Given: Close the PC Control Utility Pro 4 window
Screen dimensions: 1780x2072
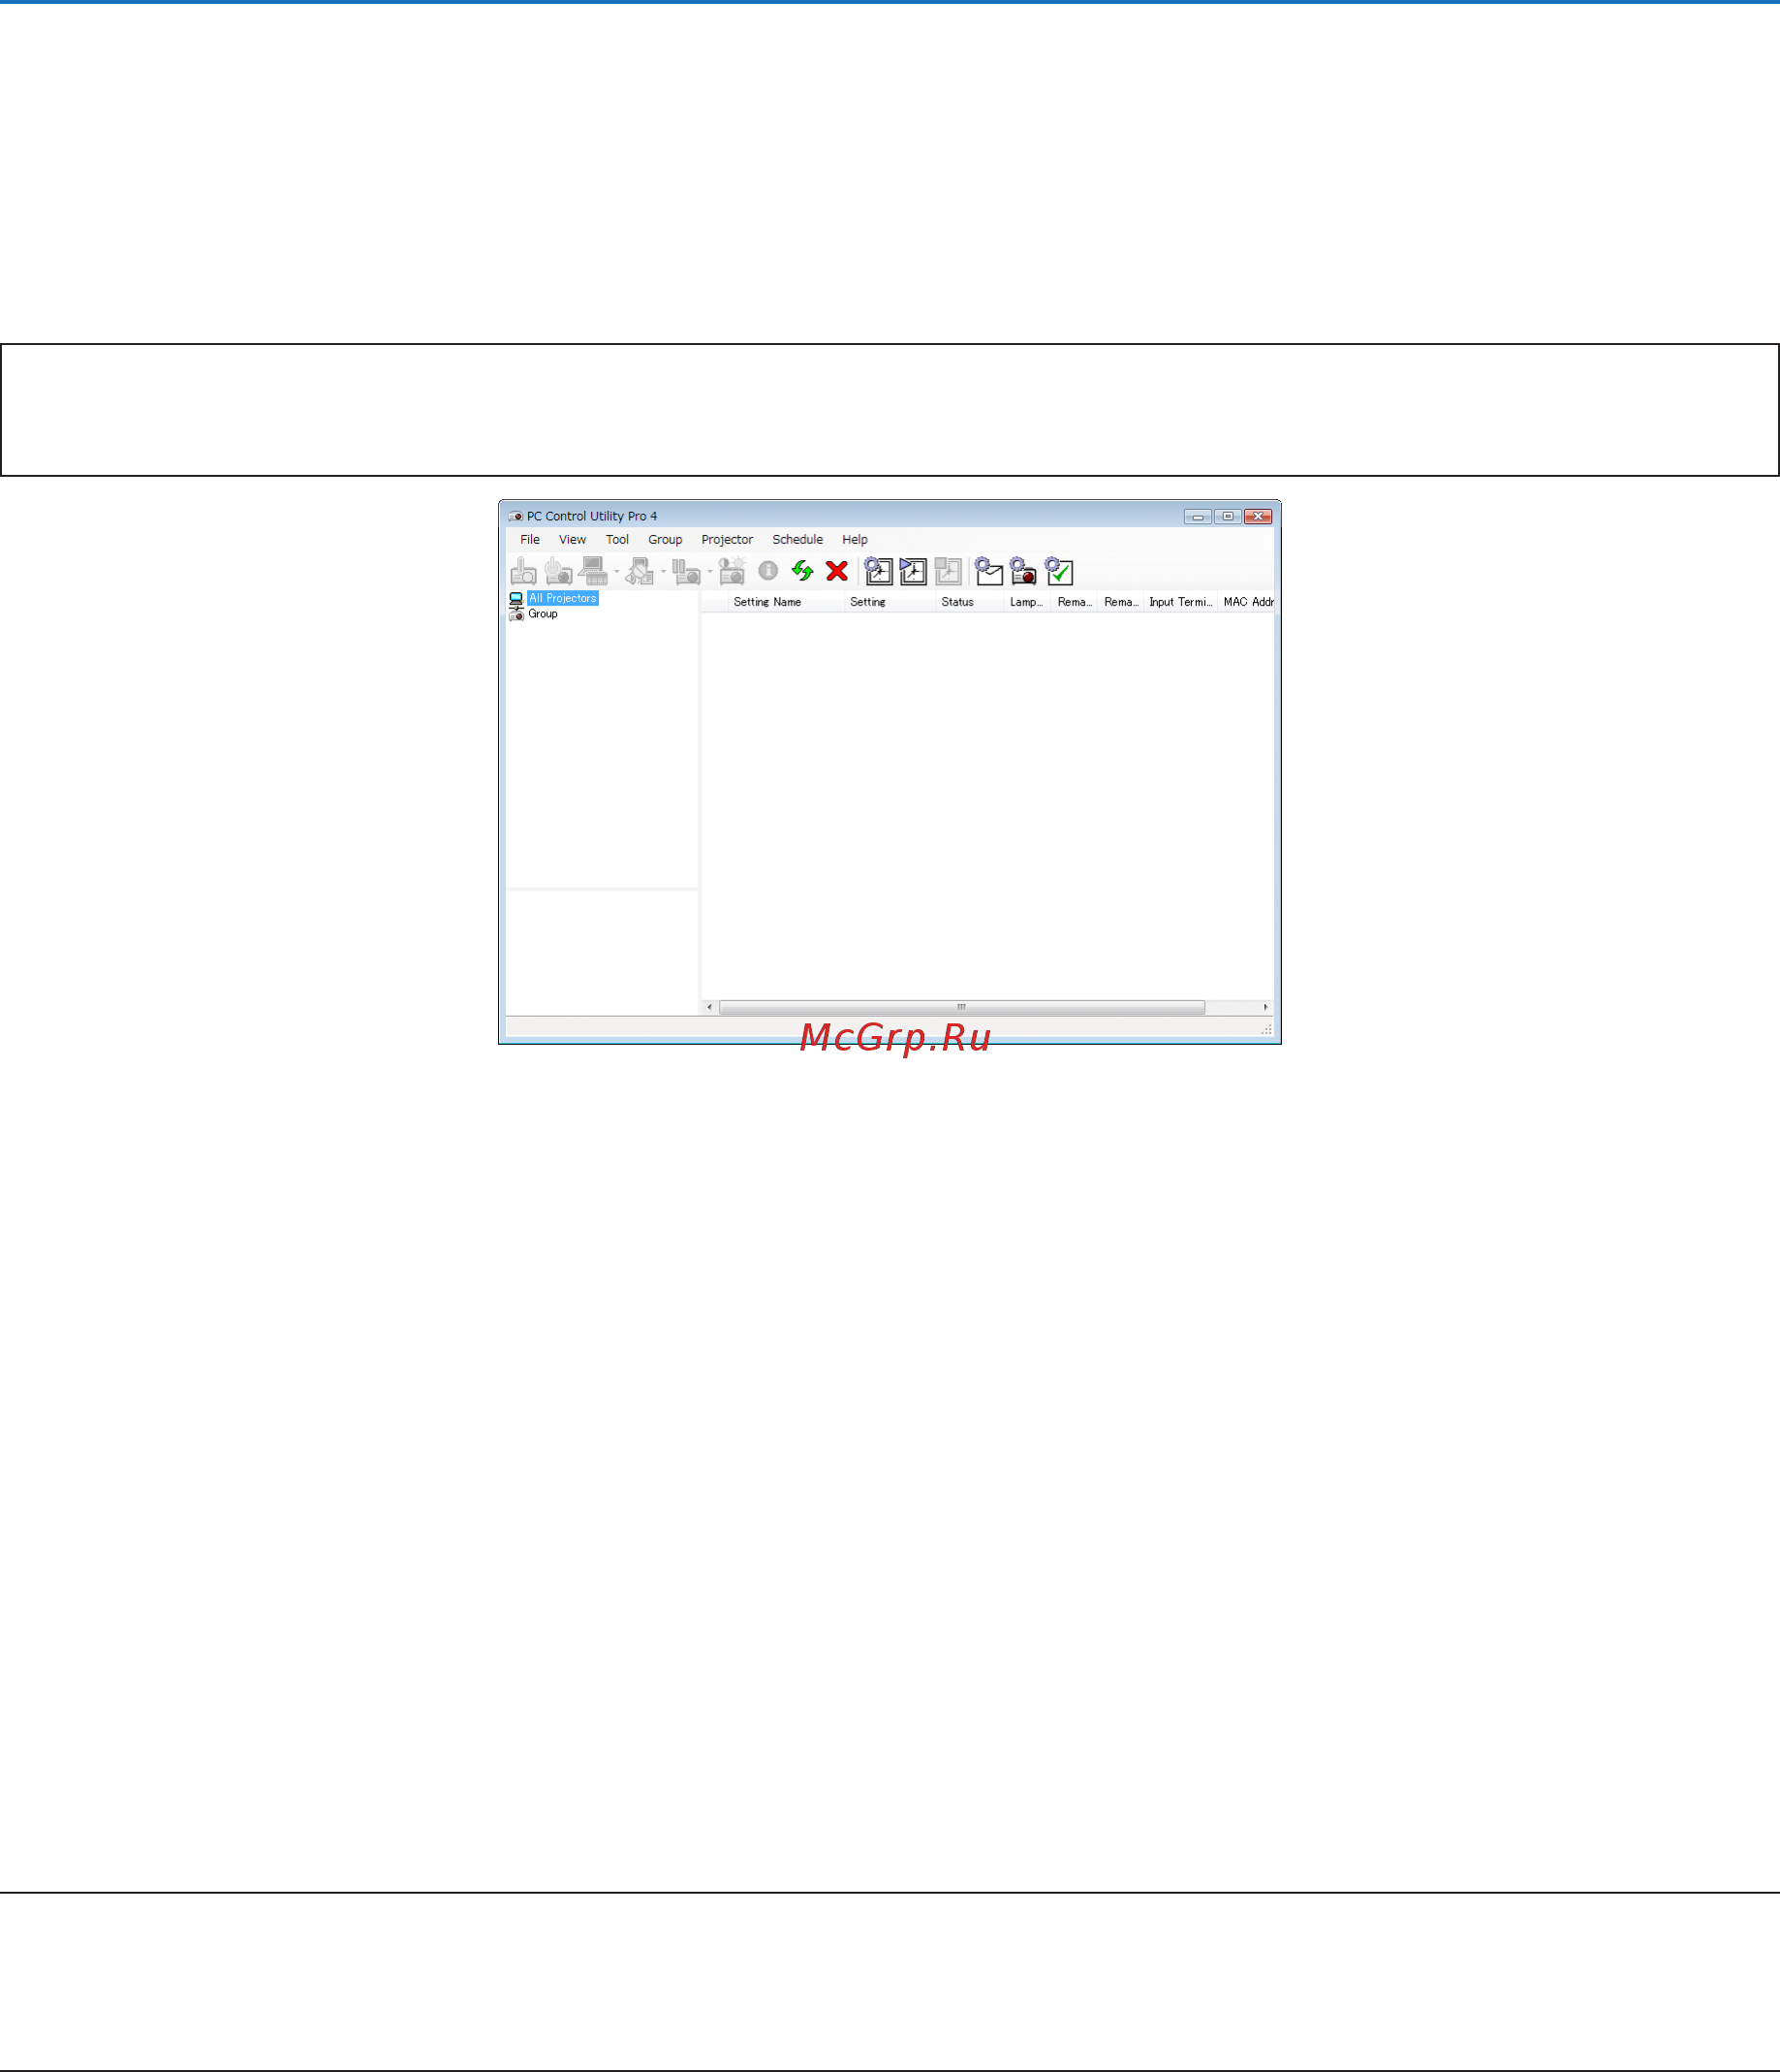Looking at the screenshot, I should (1258, 516).
